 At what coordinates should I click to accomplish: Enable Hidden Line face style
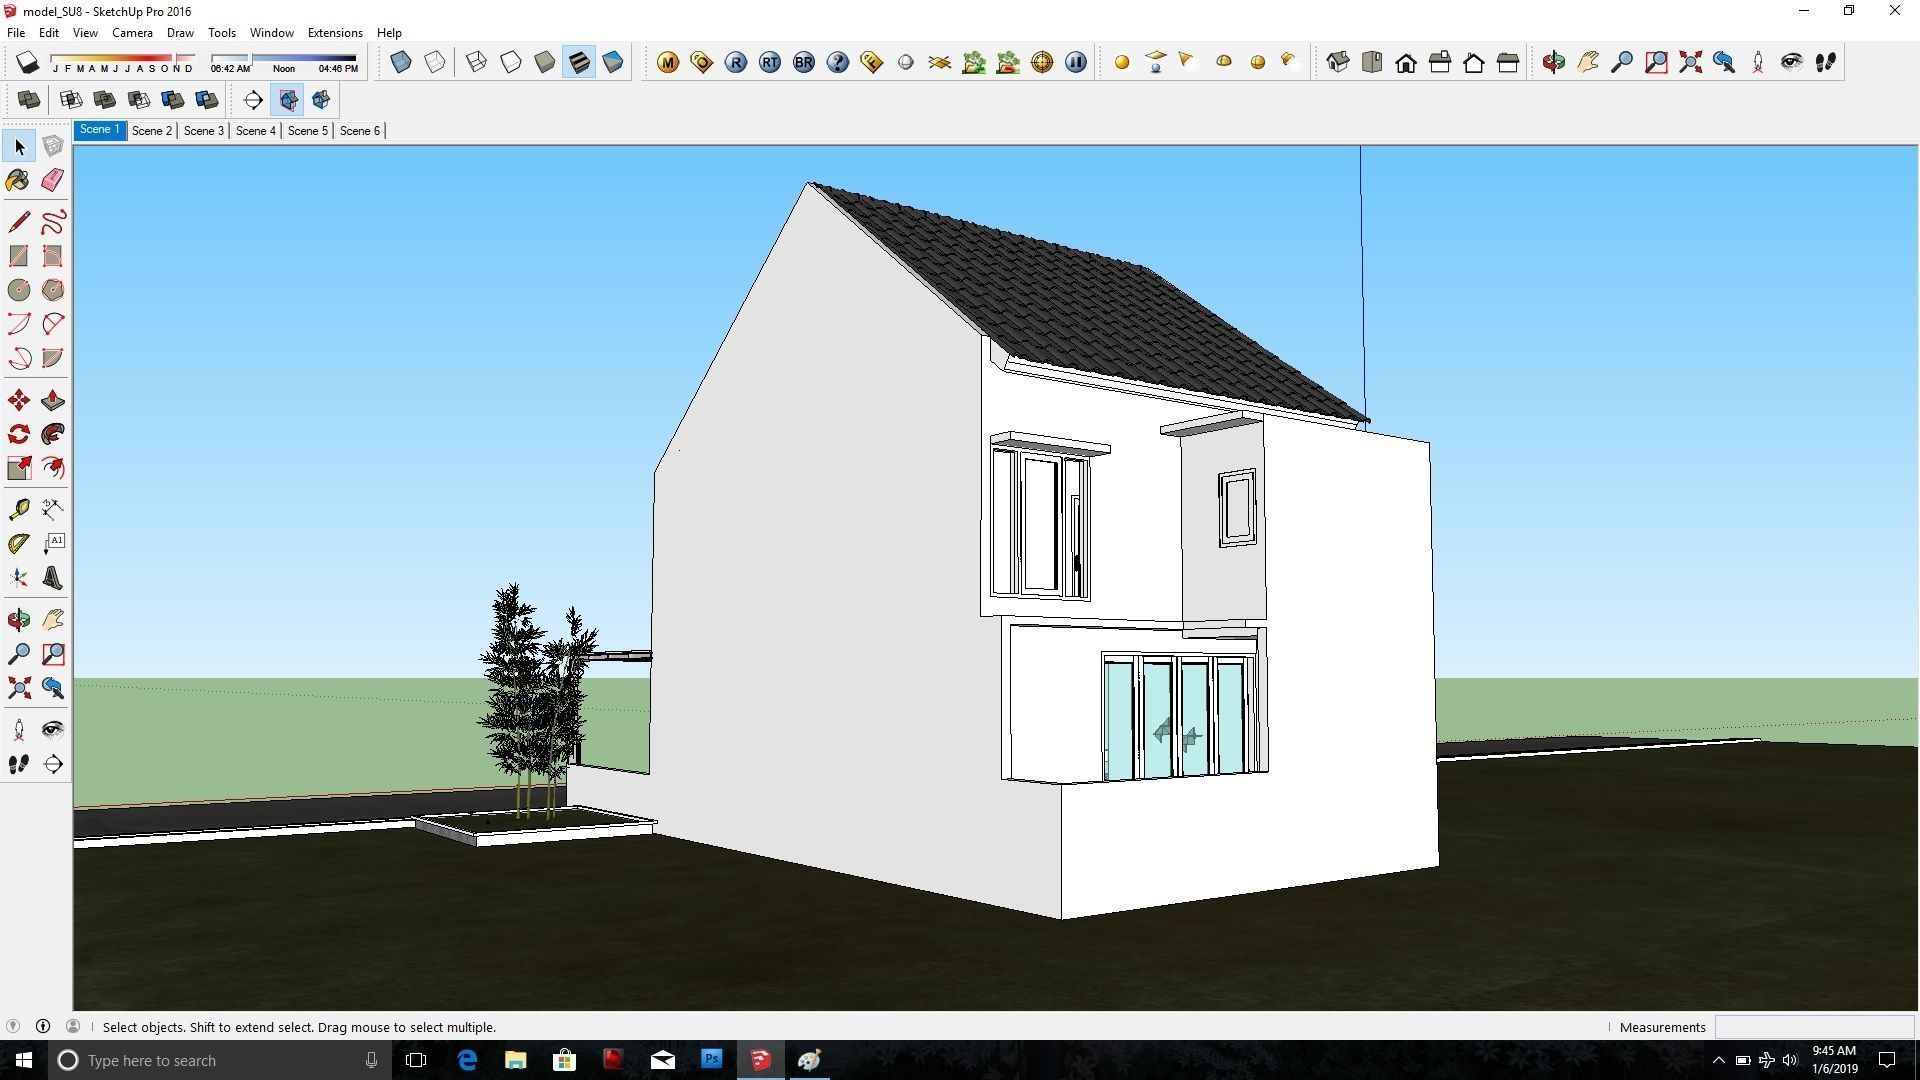pyautogui.click(x=511, y=62)
